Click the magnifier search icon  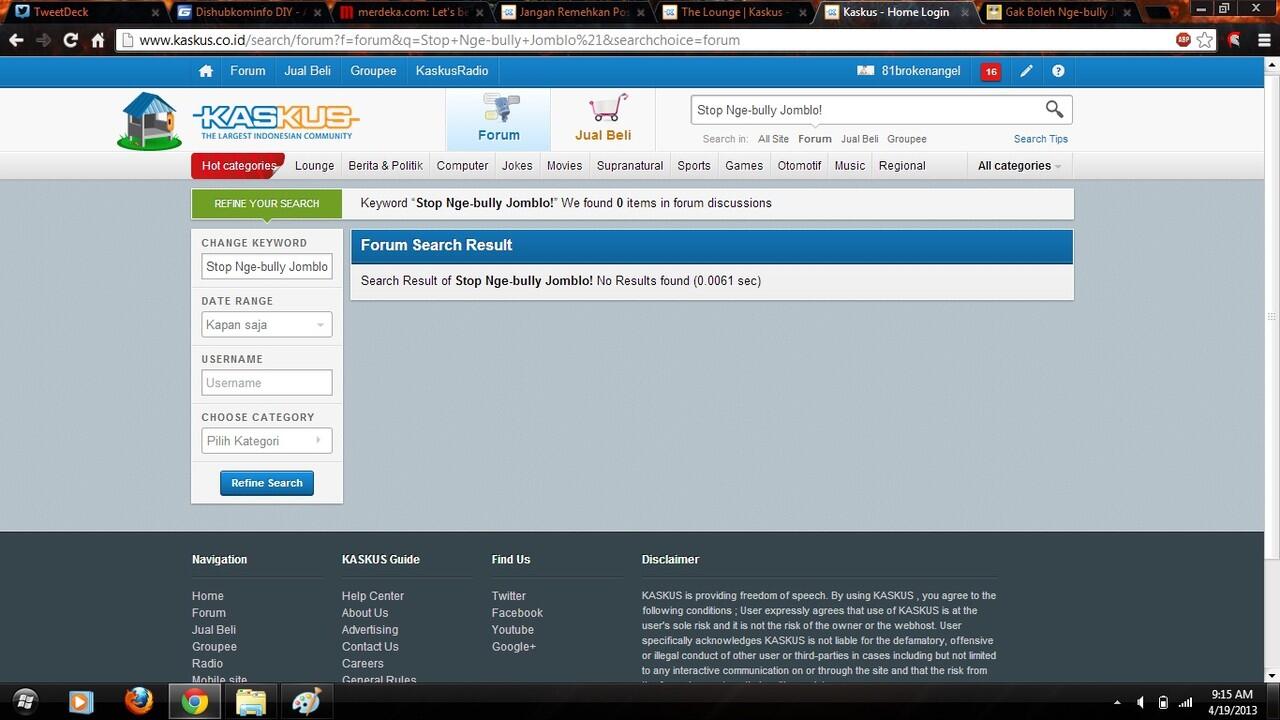click(x=1054, y=109)
